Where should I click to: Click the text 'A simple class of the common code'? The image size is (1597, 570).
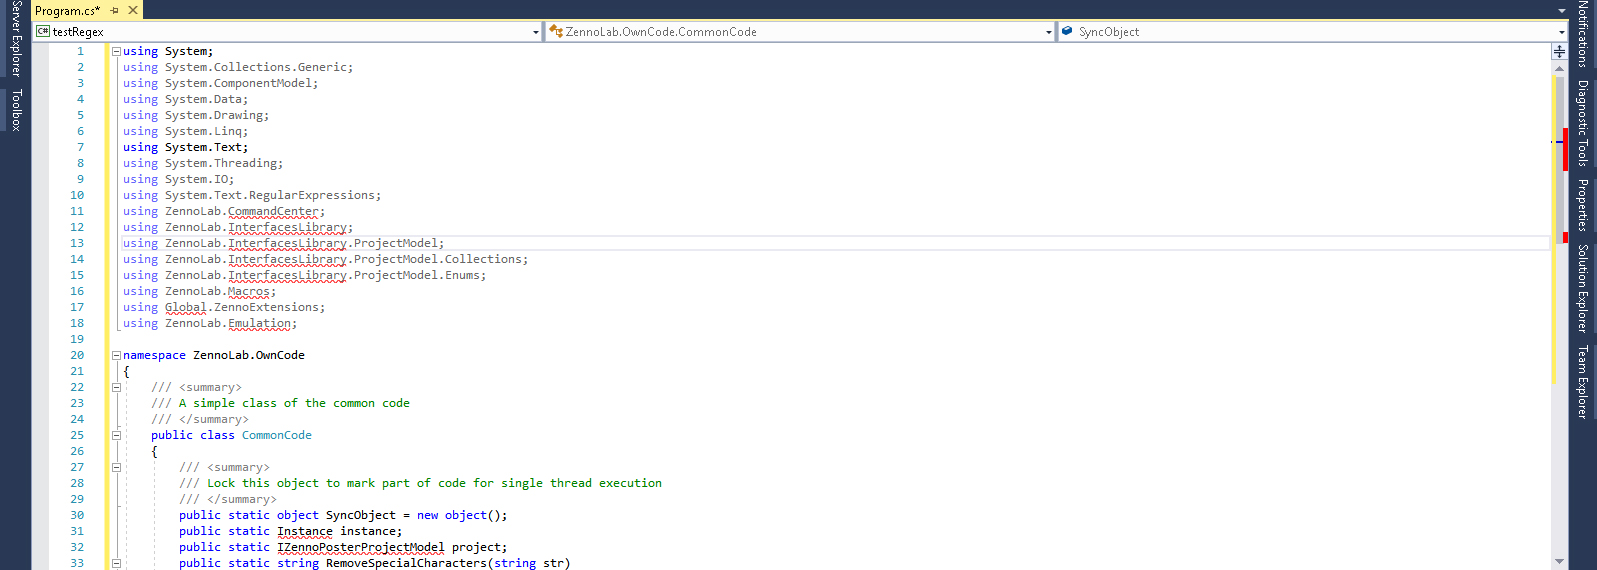tap(294, 403)
